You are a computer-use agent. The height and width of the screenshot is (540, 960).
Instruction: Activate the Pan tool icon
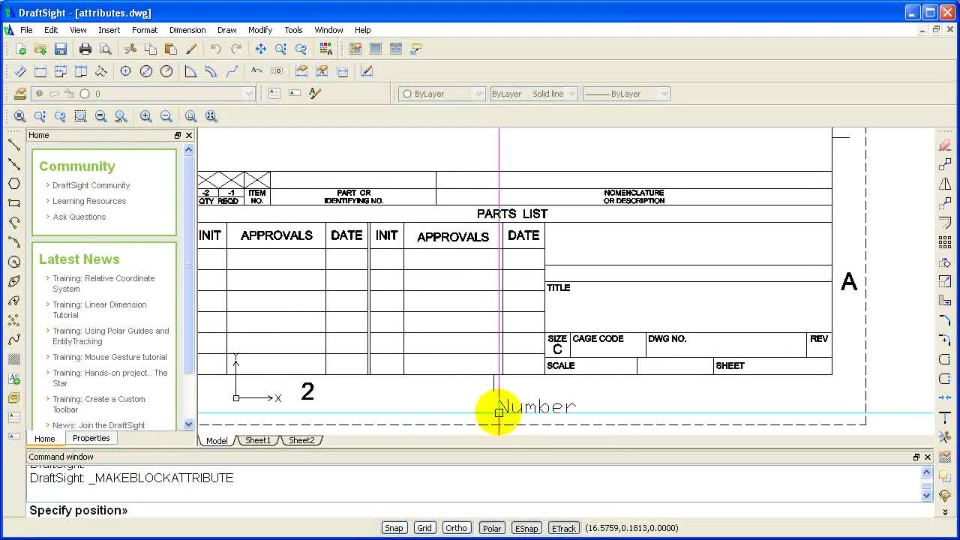coord(261,49)
